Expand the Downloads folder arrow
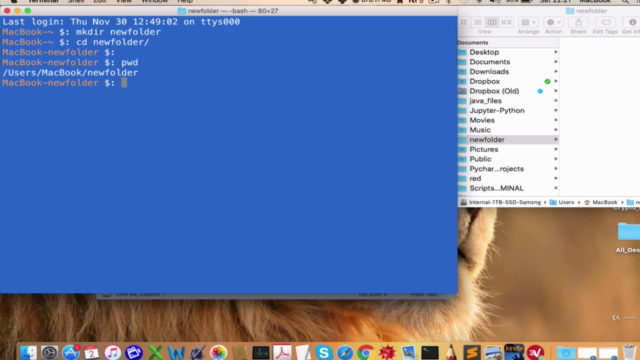The height and width of the screenshot is (360, 640). (x=556, y=72)
